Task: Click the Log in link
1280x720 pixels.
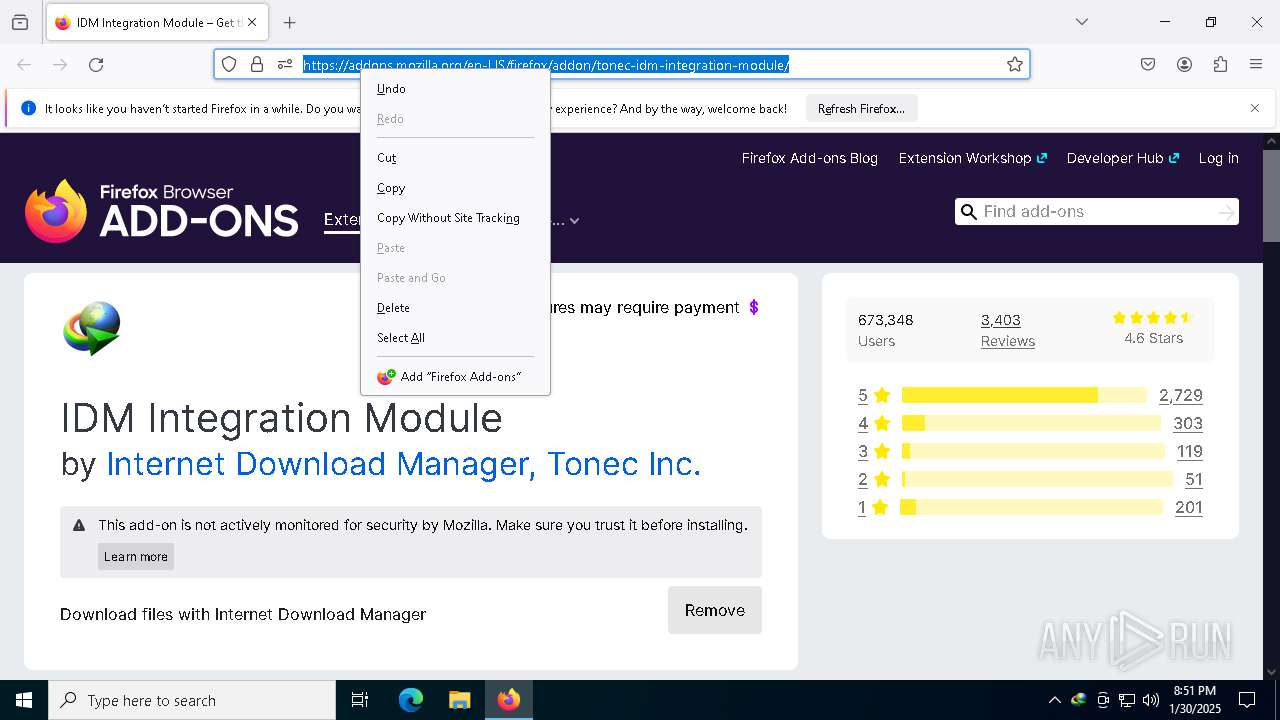Action: (1218, 158)
